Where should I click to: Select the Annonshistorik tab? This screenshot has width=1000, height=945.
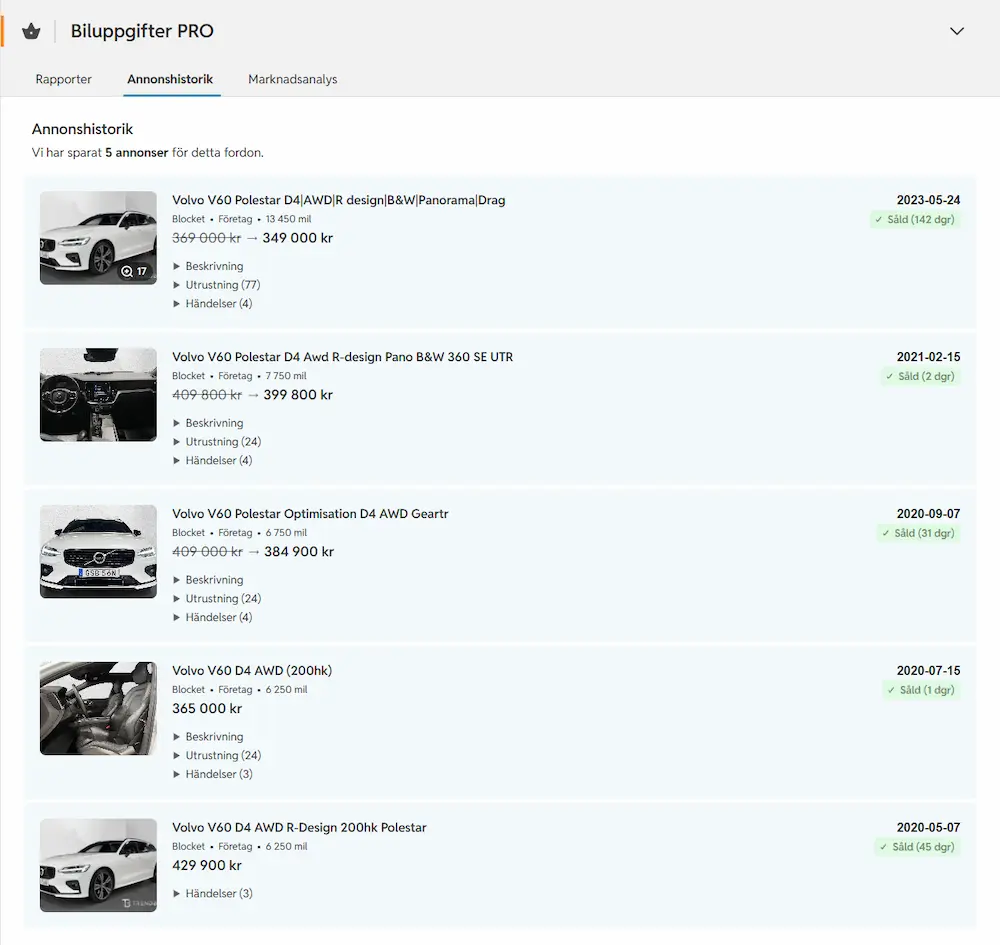click(x=170, y=79)
